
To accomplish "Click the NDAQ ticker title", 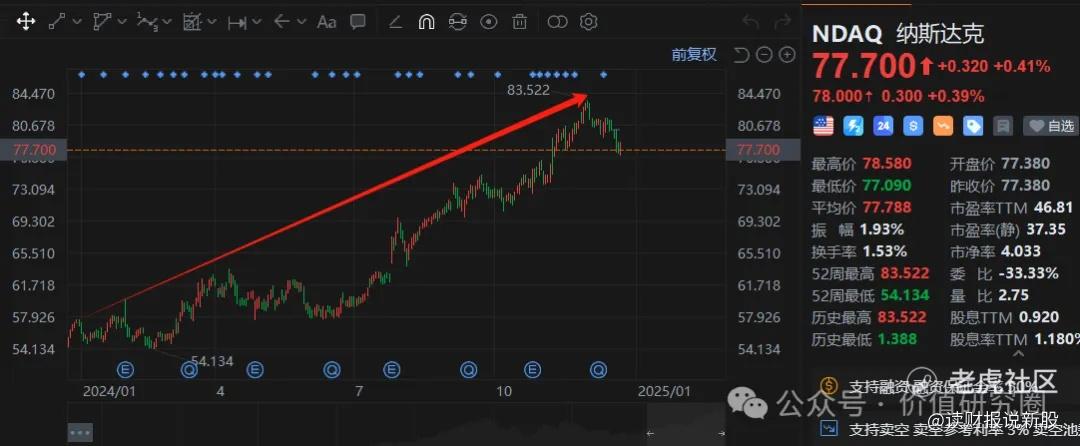I will [x=847, y=34].
